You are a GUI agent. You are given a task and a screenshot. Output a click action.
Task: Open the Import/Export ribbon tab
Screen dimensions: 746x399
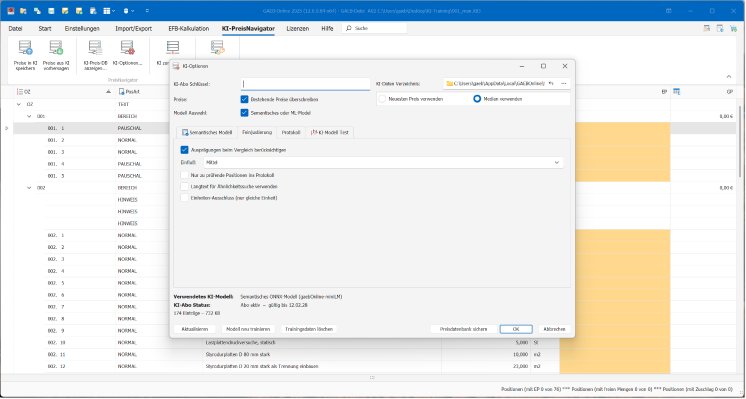(134, 29)
